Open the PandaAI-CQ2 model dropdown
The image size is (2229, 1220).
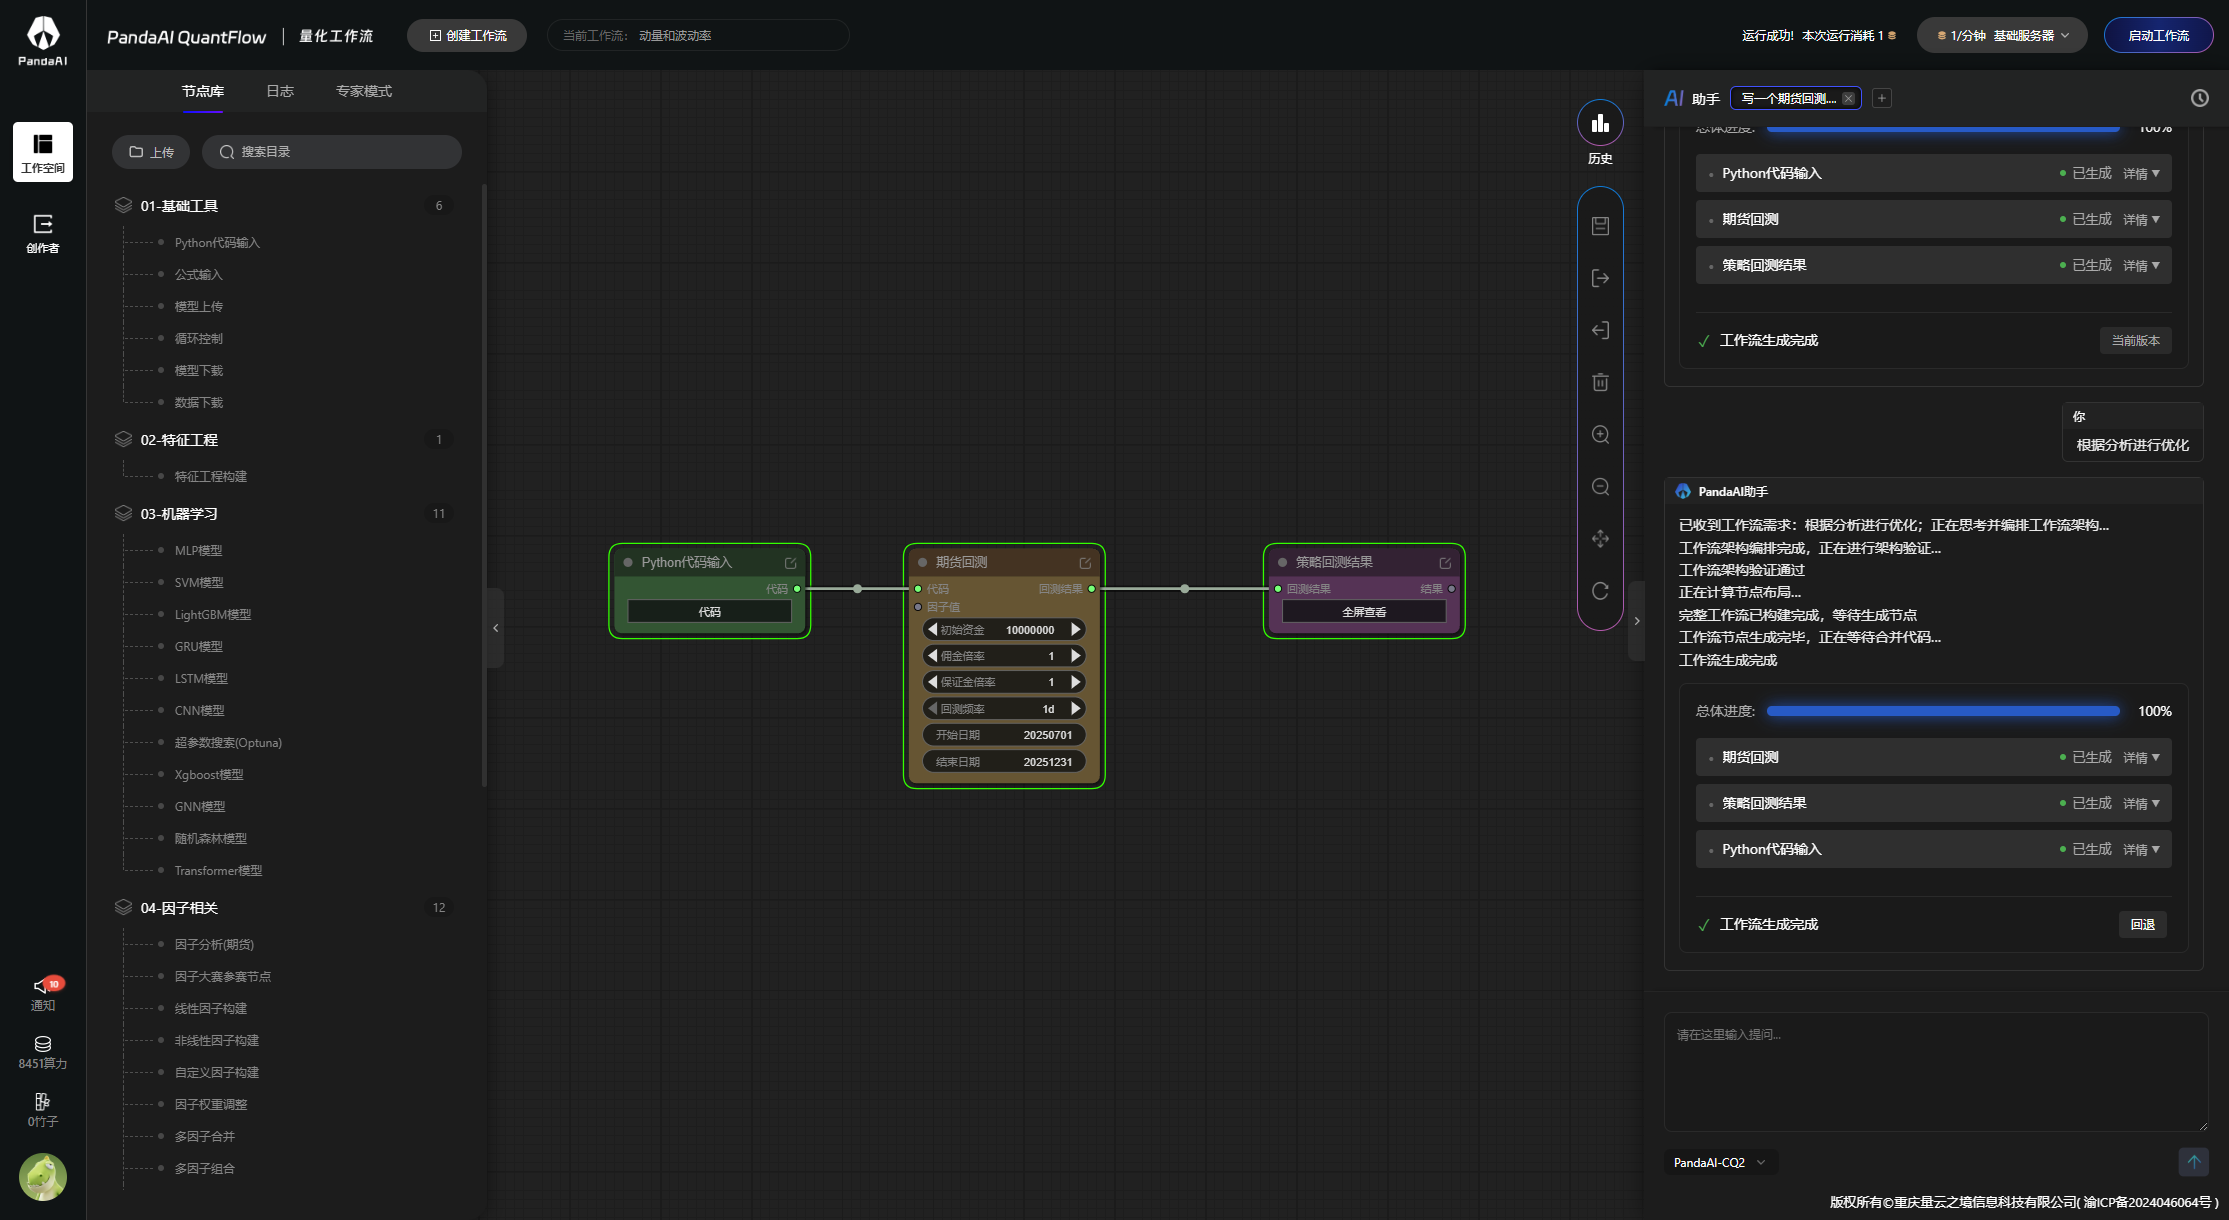point(1720,1162)
